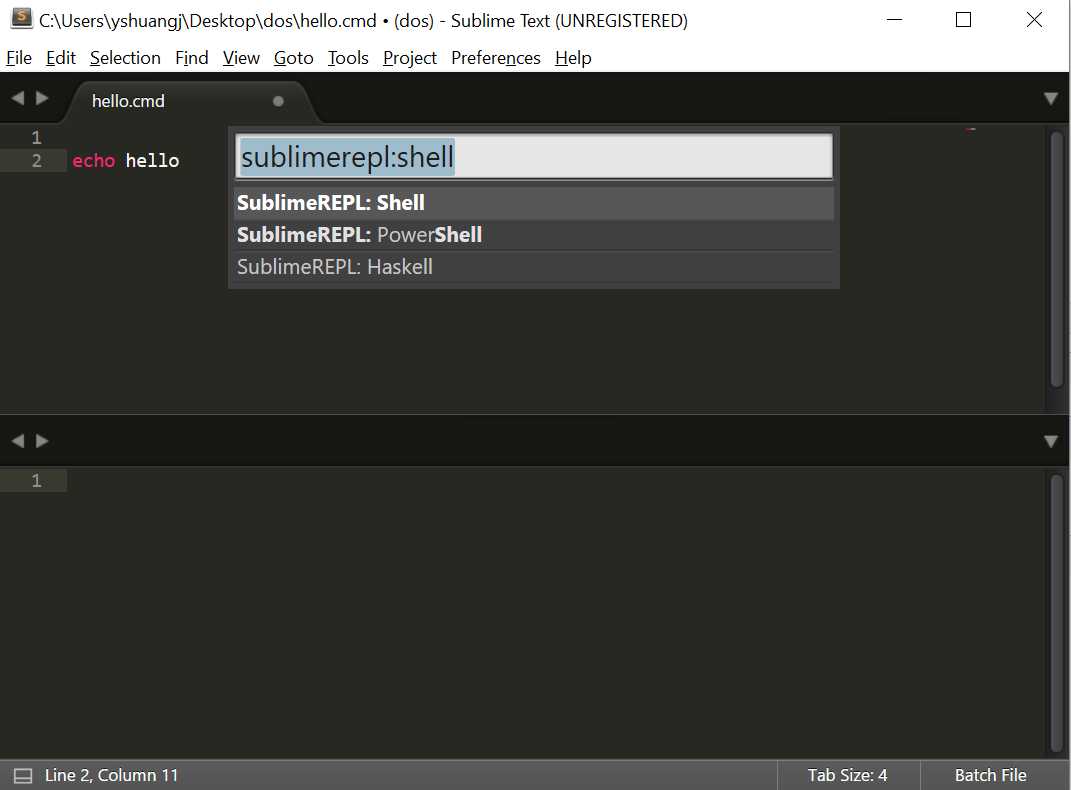The width and height of the screenshot is (1071, 790).
Task: Click line number 1 in upper gutter
Action: (x=37, y=138)
